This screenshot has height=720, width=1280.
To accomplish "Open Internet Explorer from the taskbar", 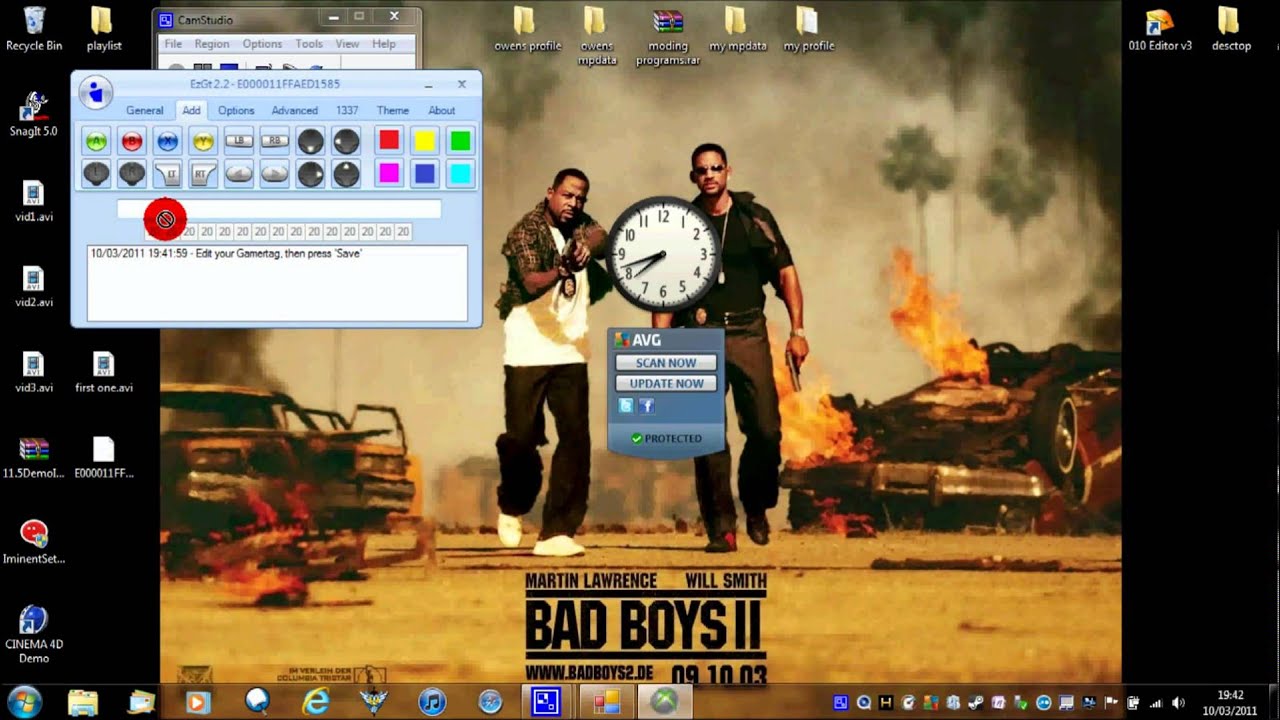I will click(x=314, y=702).
